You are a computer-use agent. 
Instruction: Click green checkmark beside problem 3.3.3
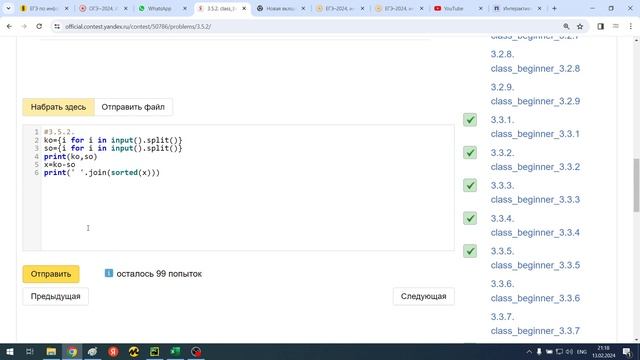(x=470, y=185)
